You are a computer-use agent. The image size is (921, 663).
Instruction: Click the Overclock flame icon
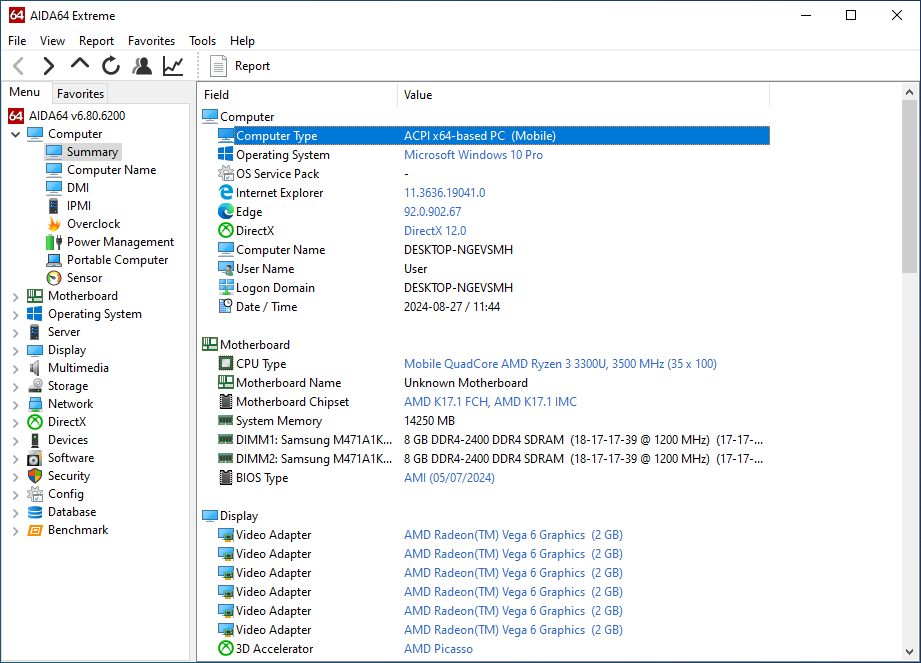[x=54, y=224]
